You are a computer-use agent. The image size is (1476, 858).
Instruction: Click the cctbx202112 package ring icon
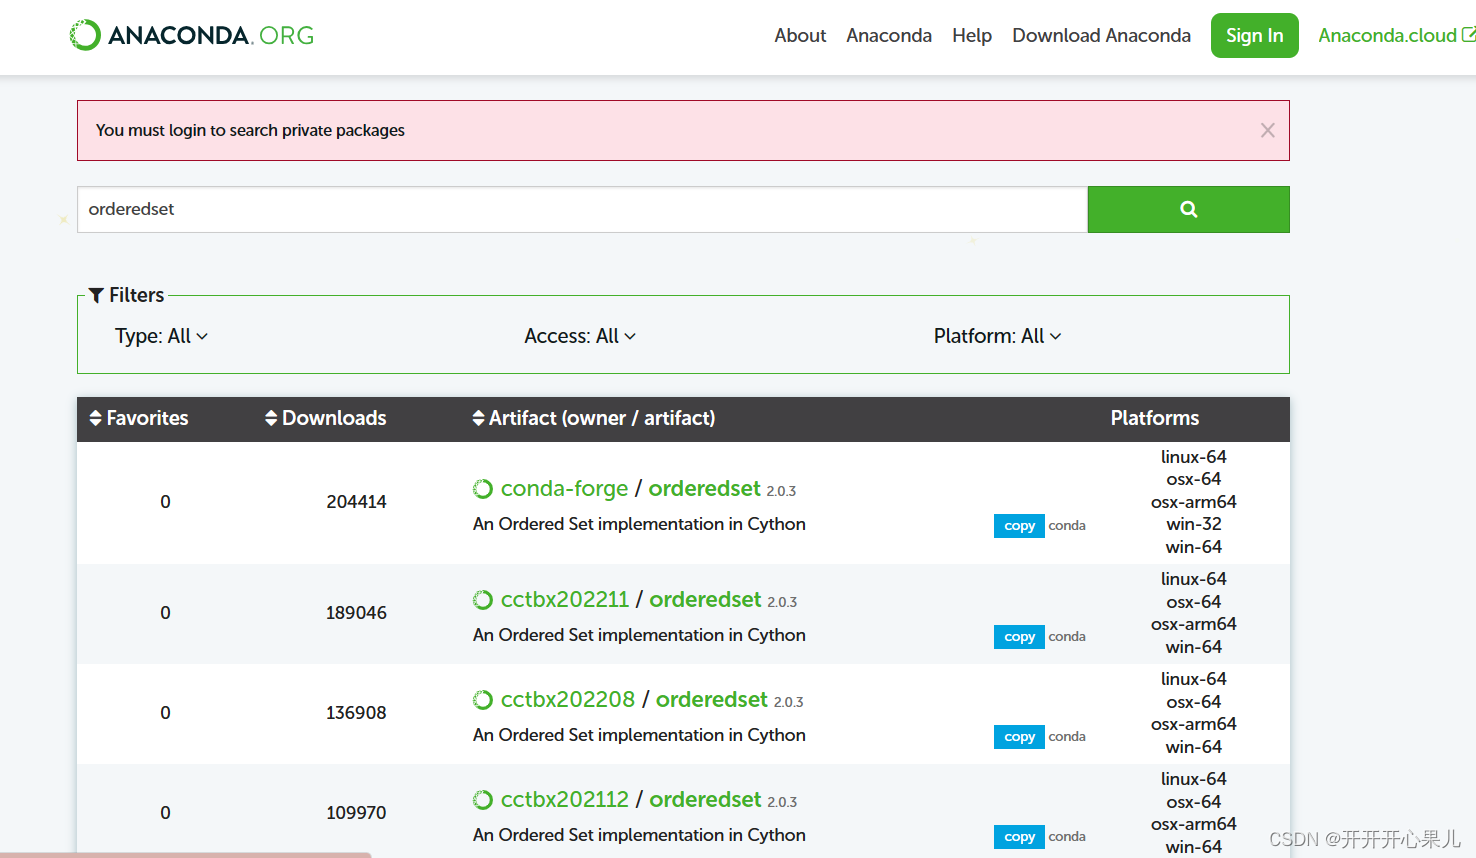[483, 800]
